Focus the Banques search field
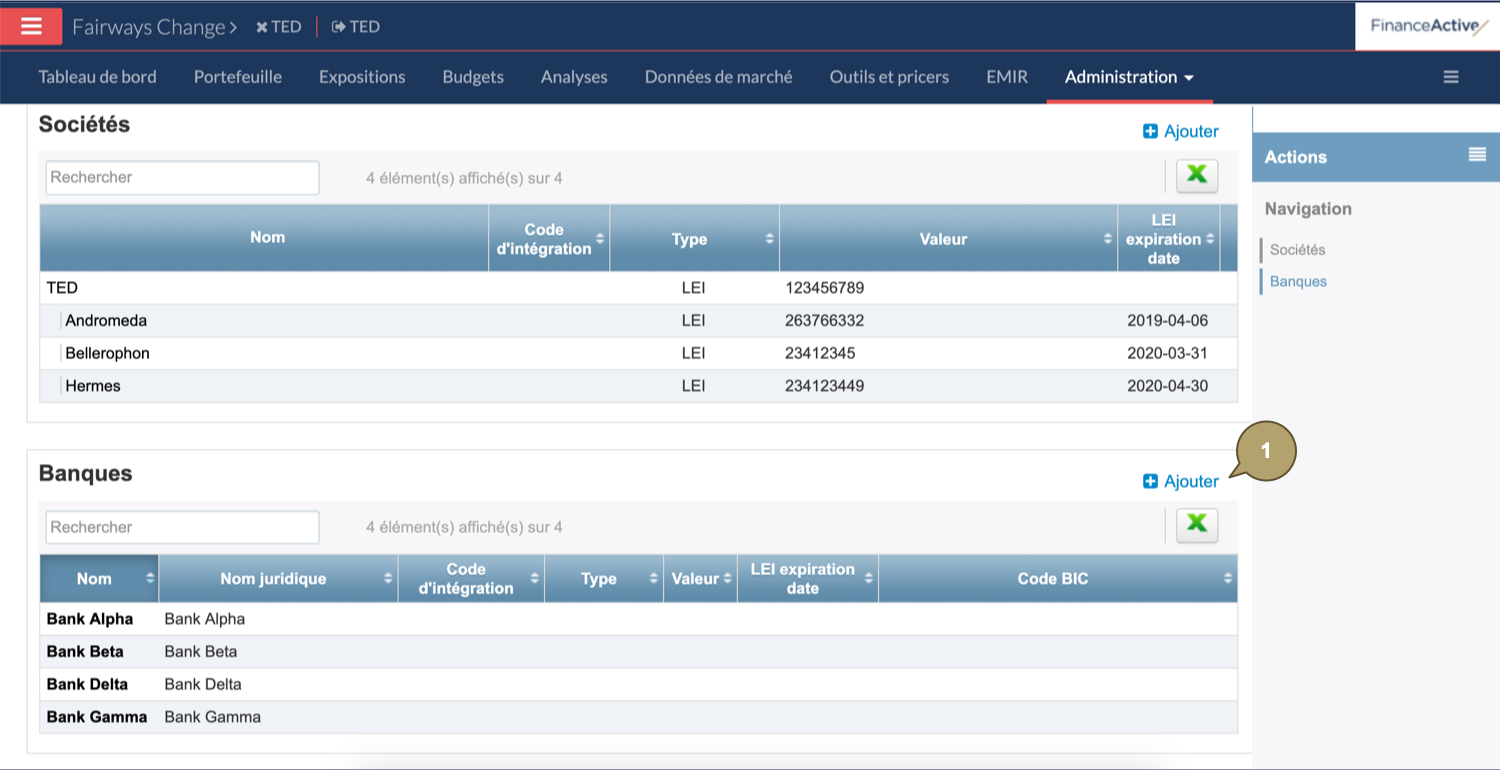The width and height of the screenshot is (1500, 770). point(182,527)
